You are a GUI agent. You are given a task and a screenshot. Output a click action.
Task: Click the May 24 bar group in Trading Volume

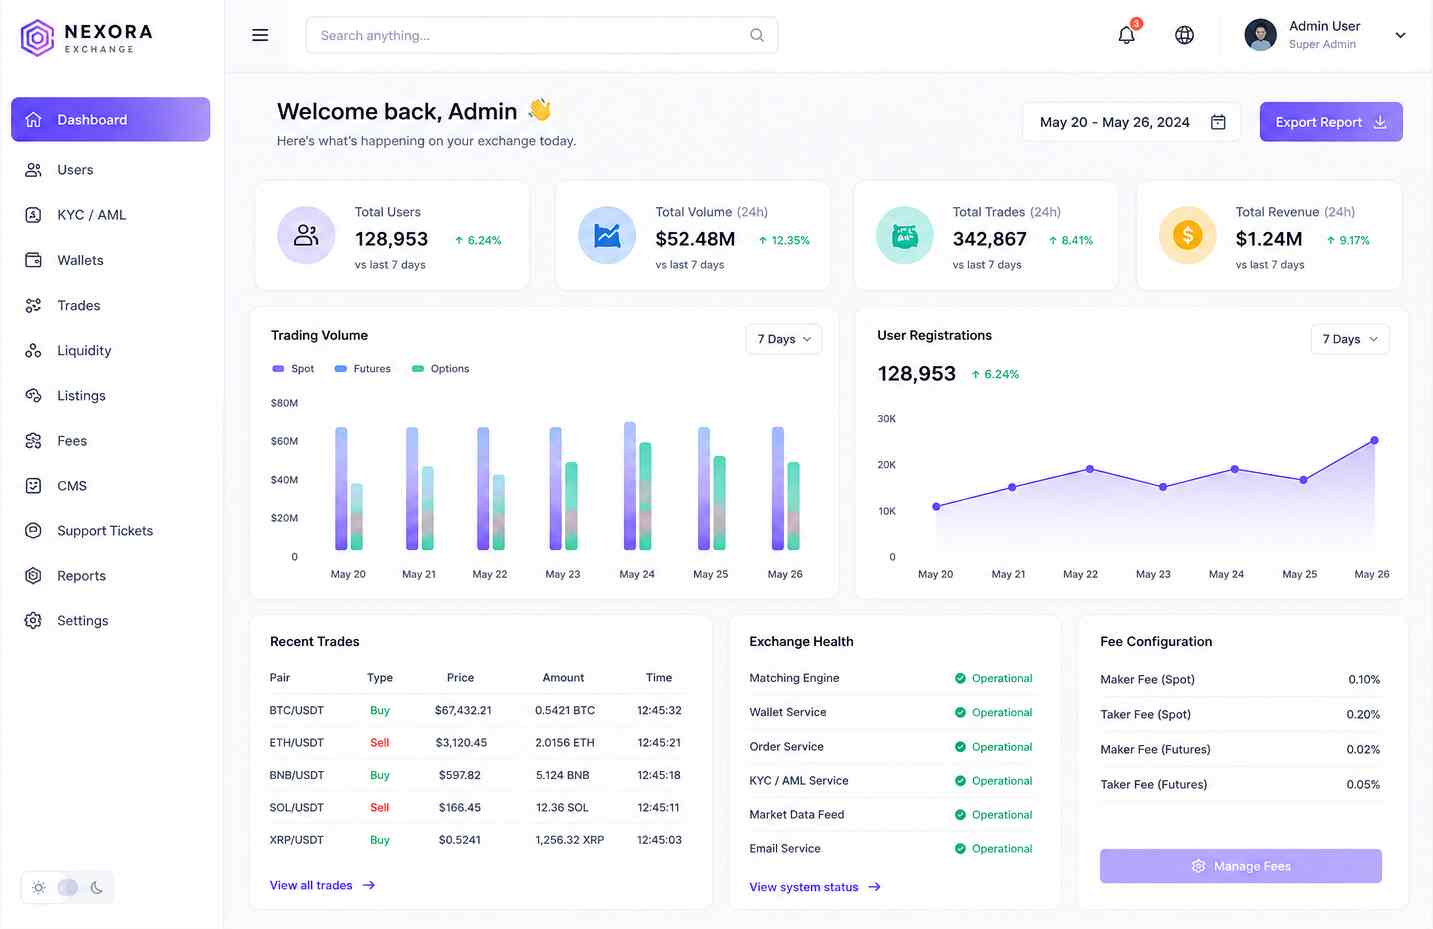[637, 486]
